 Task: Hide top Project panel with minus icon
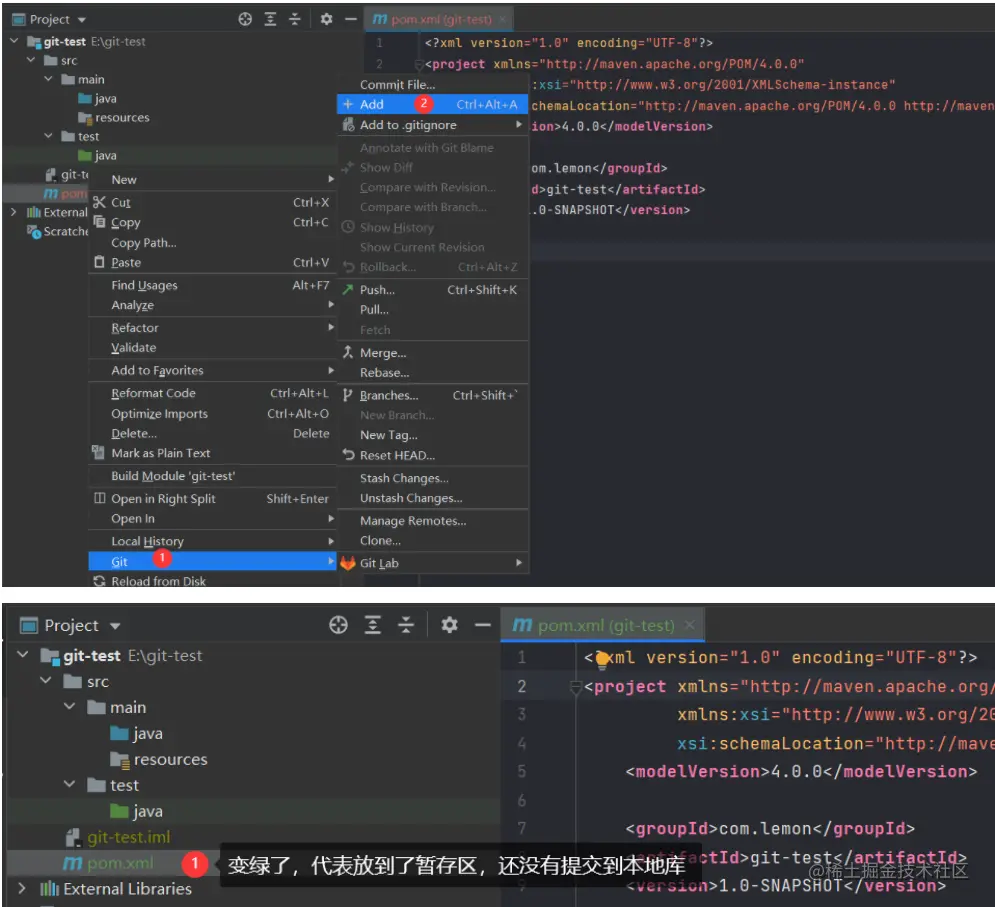coord(351,19)
